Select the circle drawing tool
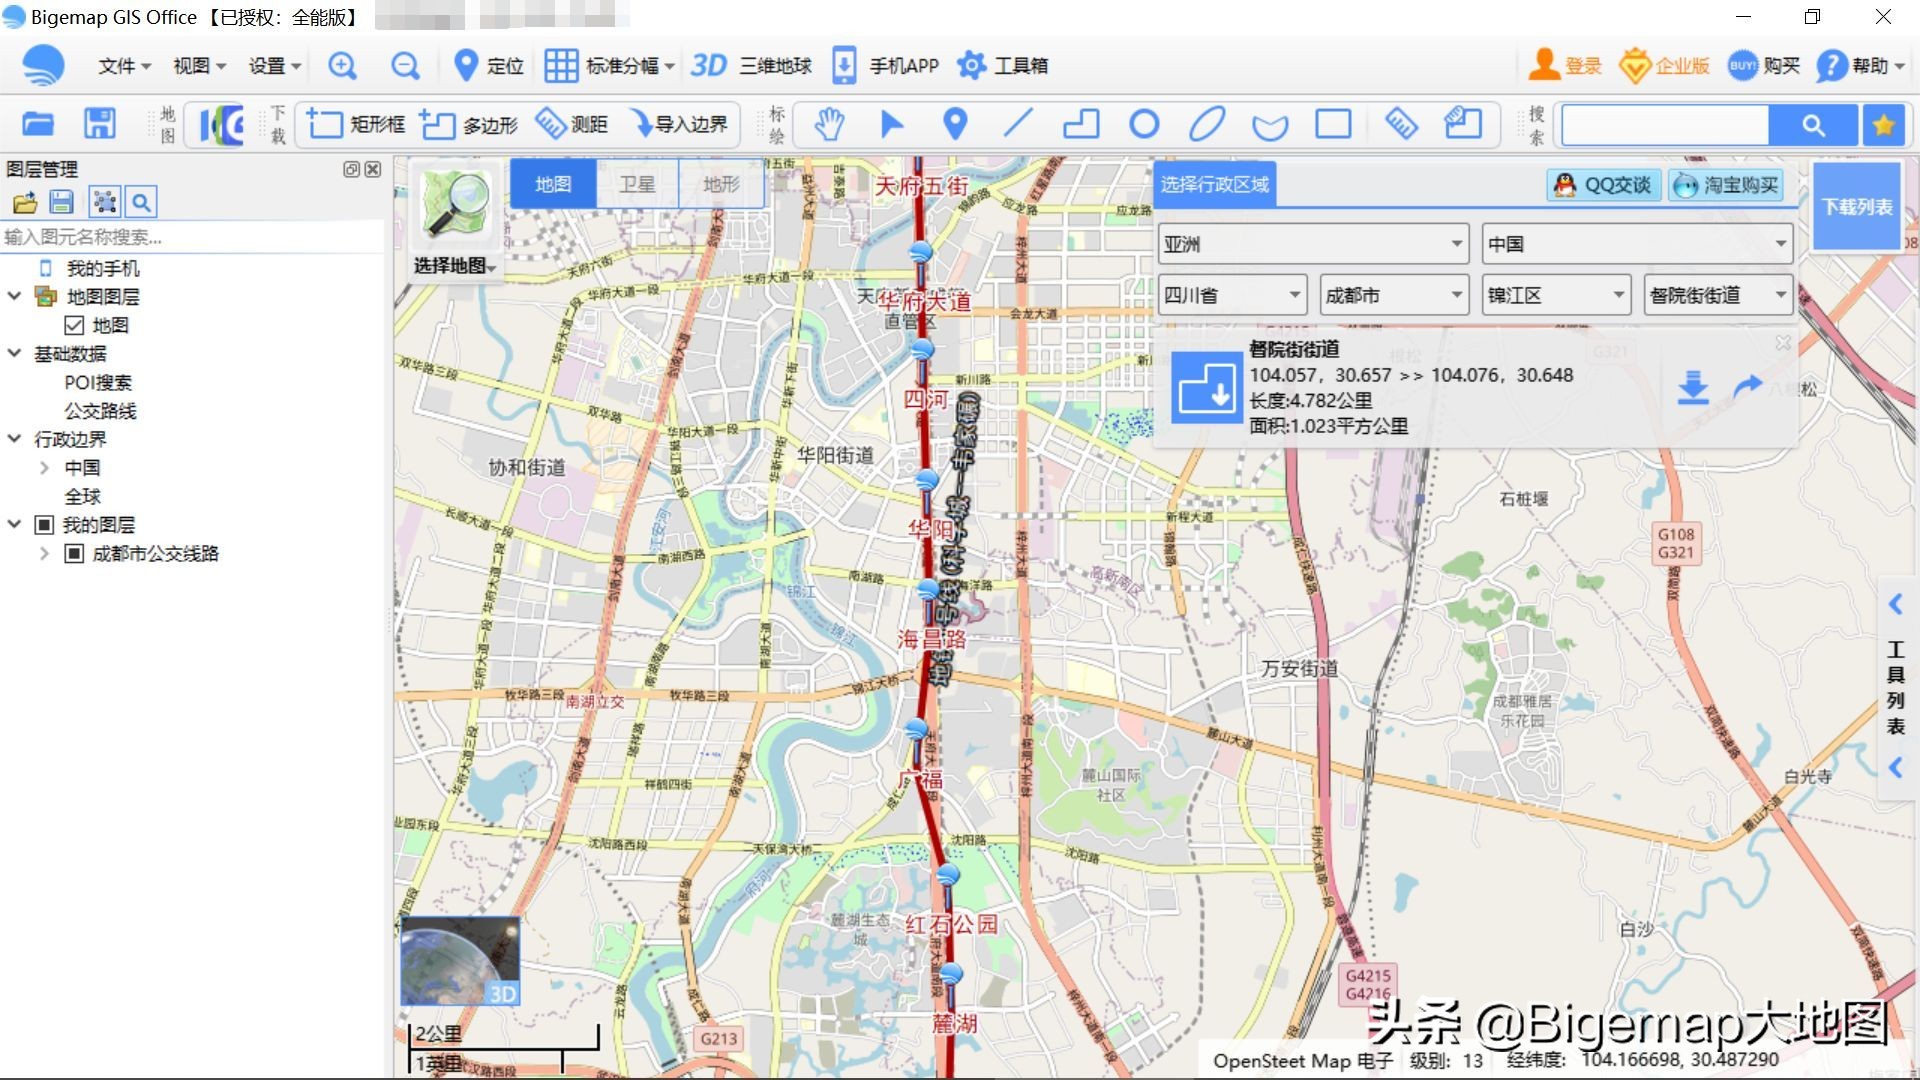Screen dimensions: 1920x1080 pyautogui.click(x=1144, y=124)
